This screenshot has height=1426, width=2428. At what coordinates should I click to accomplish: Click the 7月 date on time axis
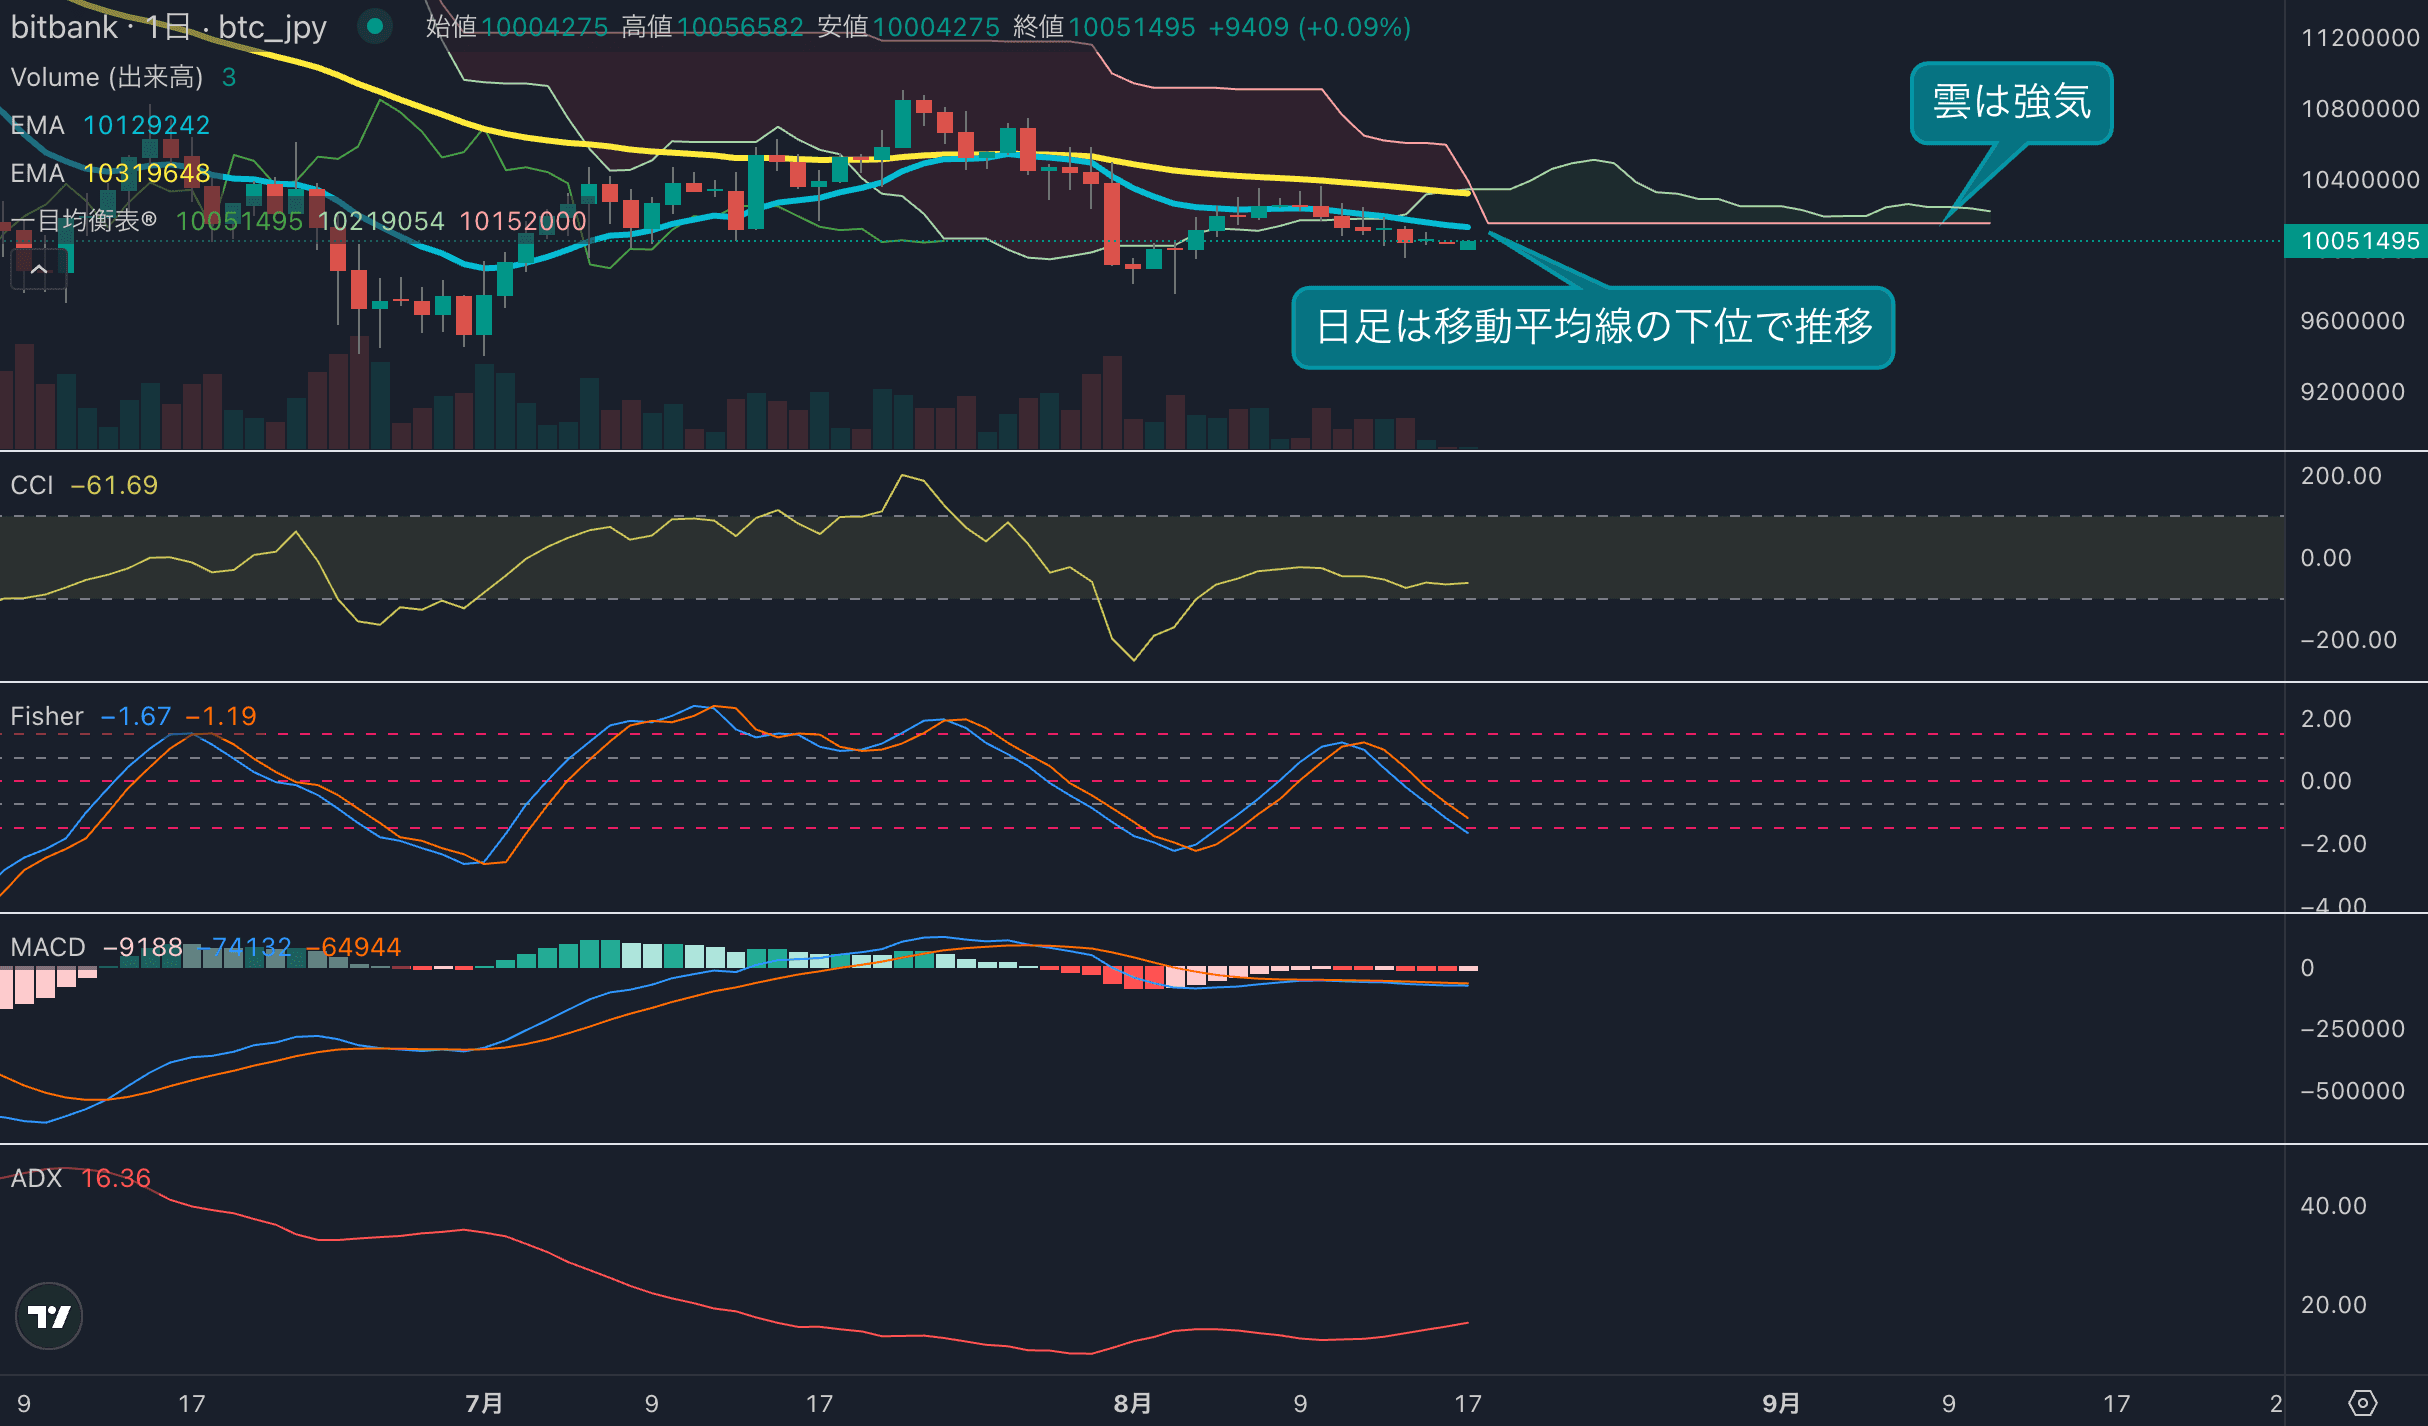[x=484, y=1403]
